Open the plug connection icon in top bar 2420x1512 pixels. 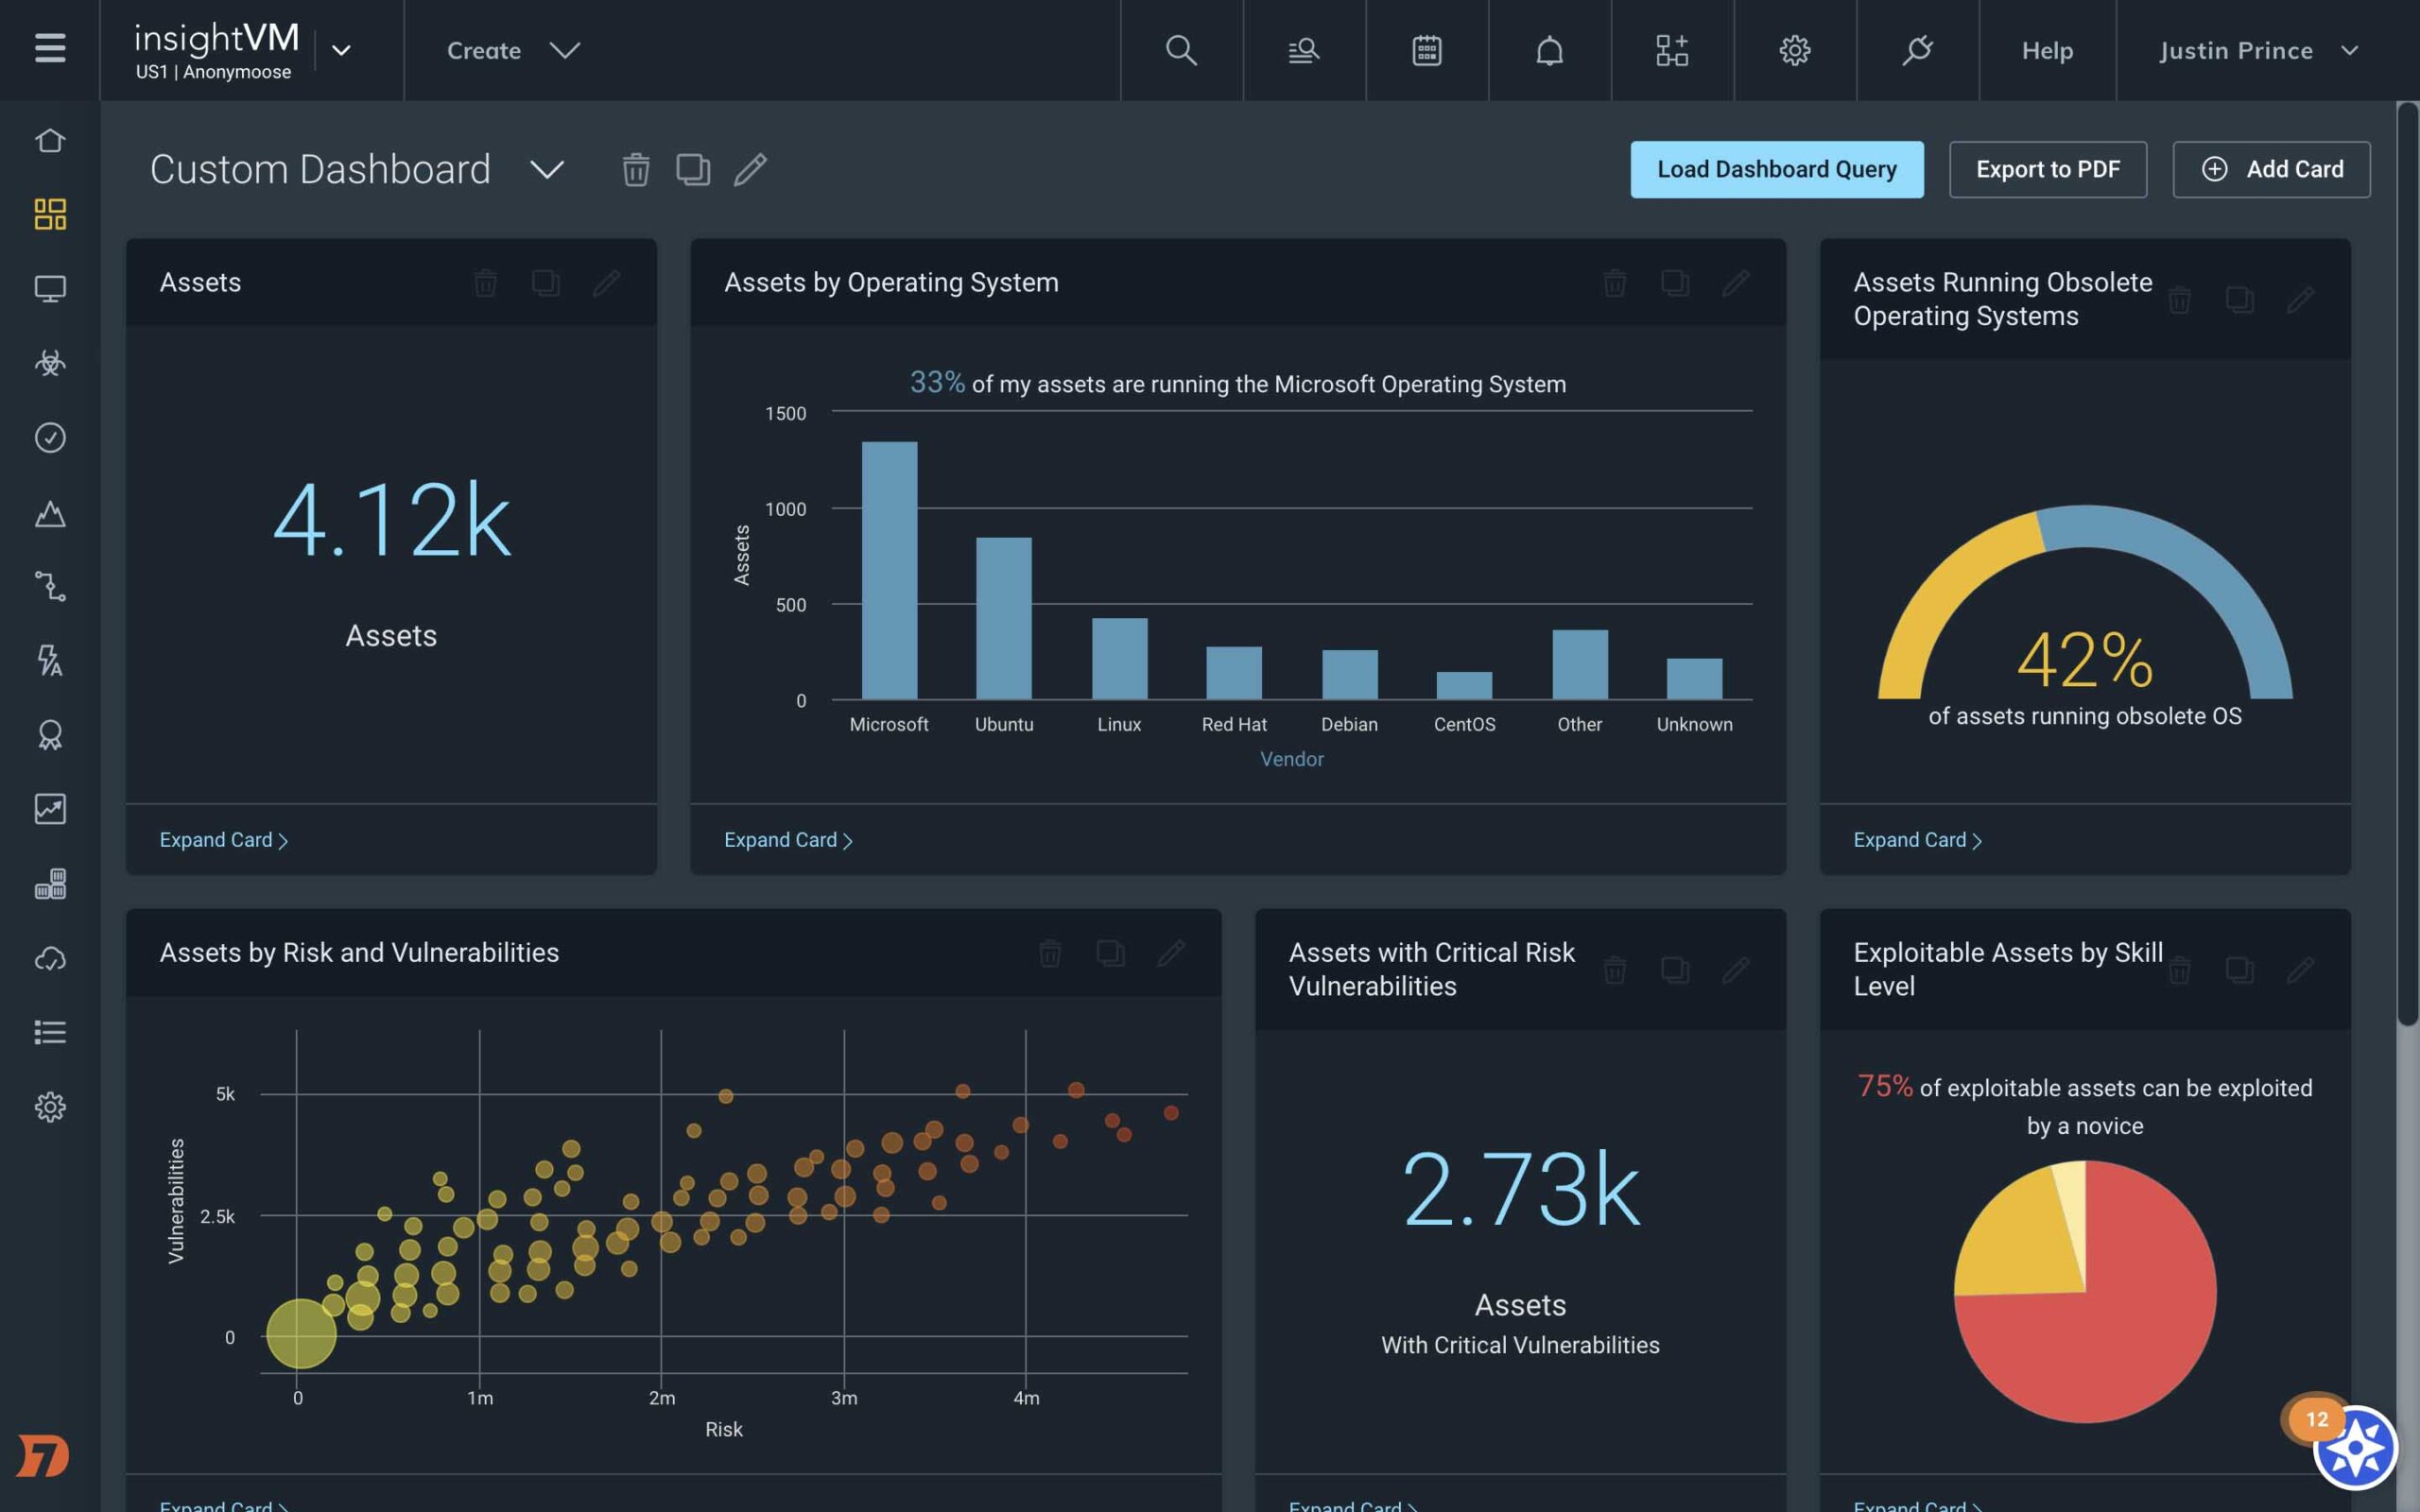click(x=1917, y=50)
